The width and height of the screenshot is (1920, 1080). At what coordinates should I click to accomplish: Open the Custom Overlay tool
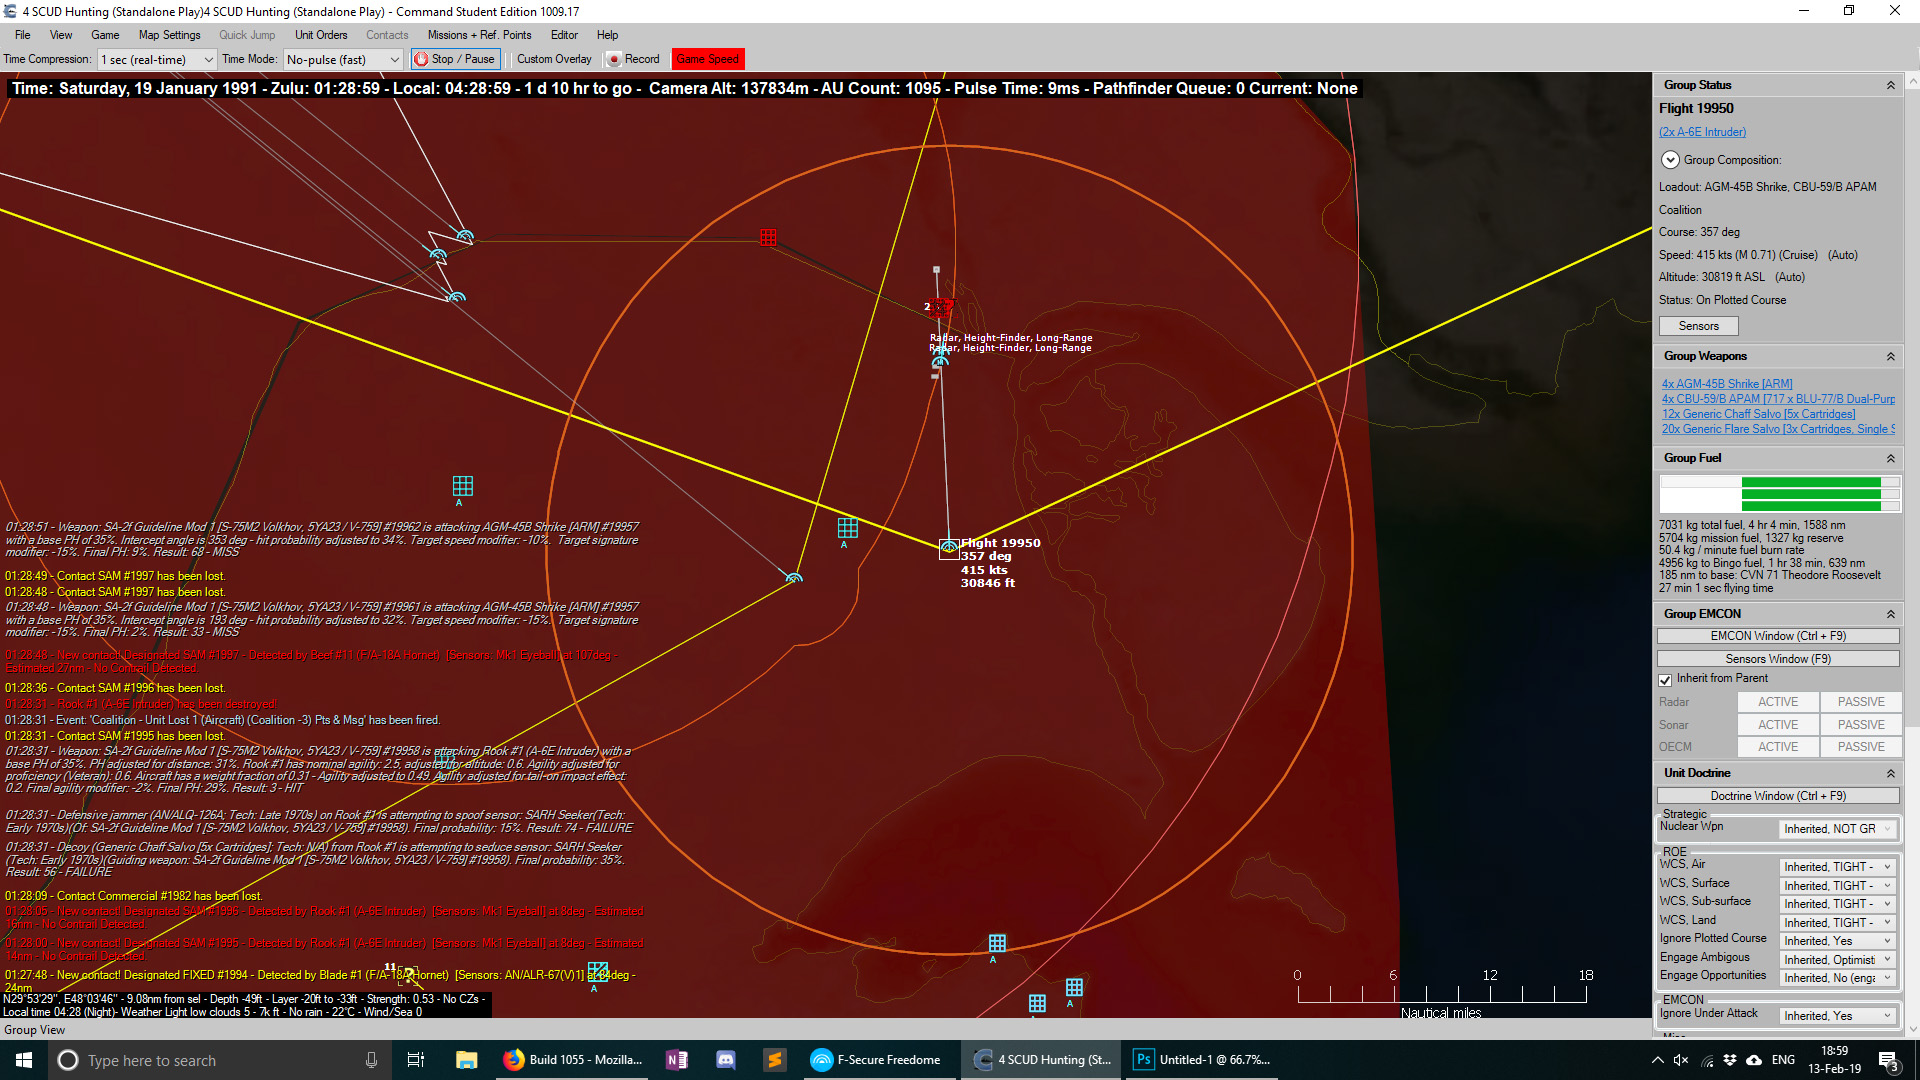point(553,58)
